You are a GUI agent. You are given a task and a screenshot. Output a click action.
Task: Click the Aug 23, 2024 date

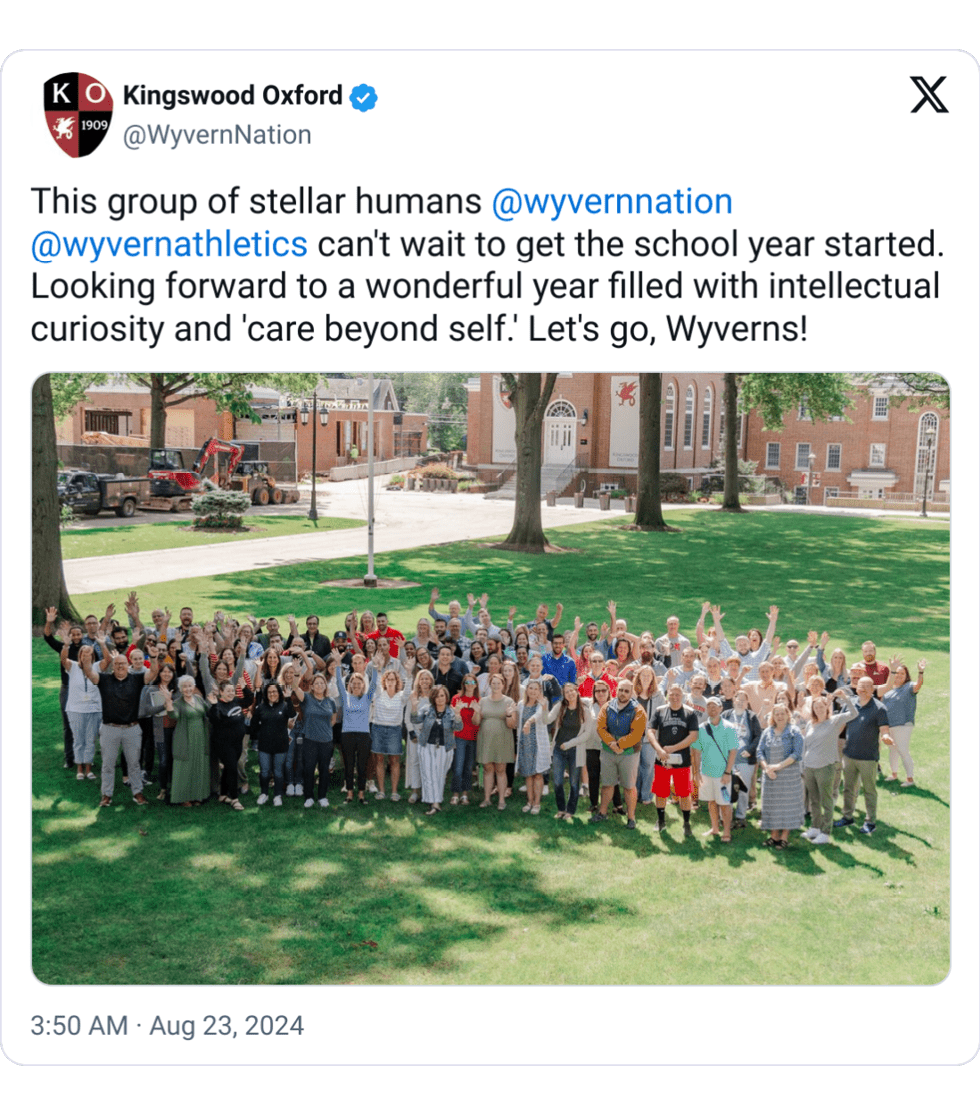[226, 1025]
